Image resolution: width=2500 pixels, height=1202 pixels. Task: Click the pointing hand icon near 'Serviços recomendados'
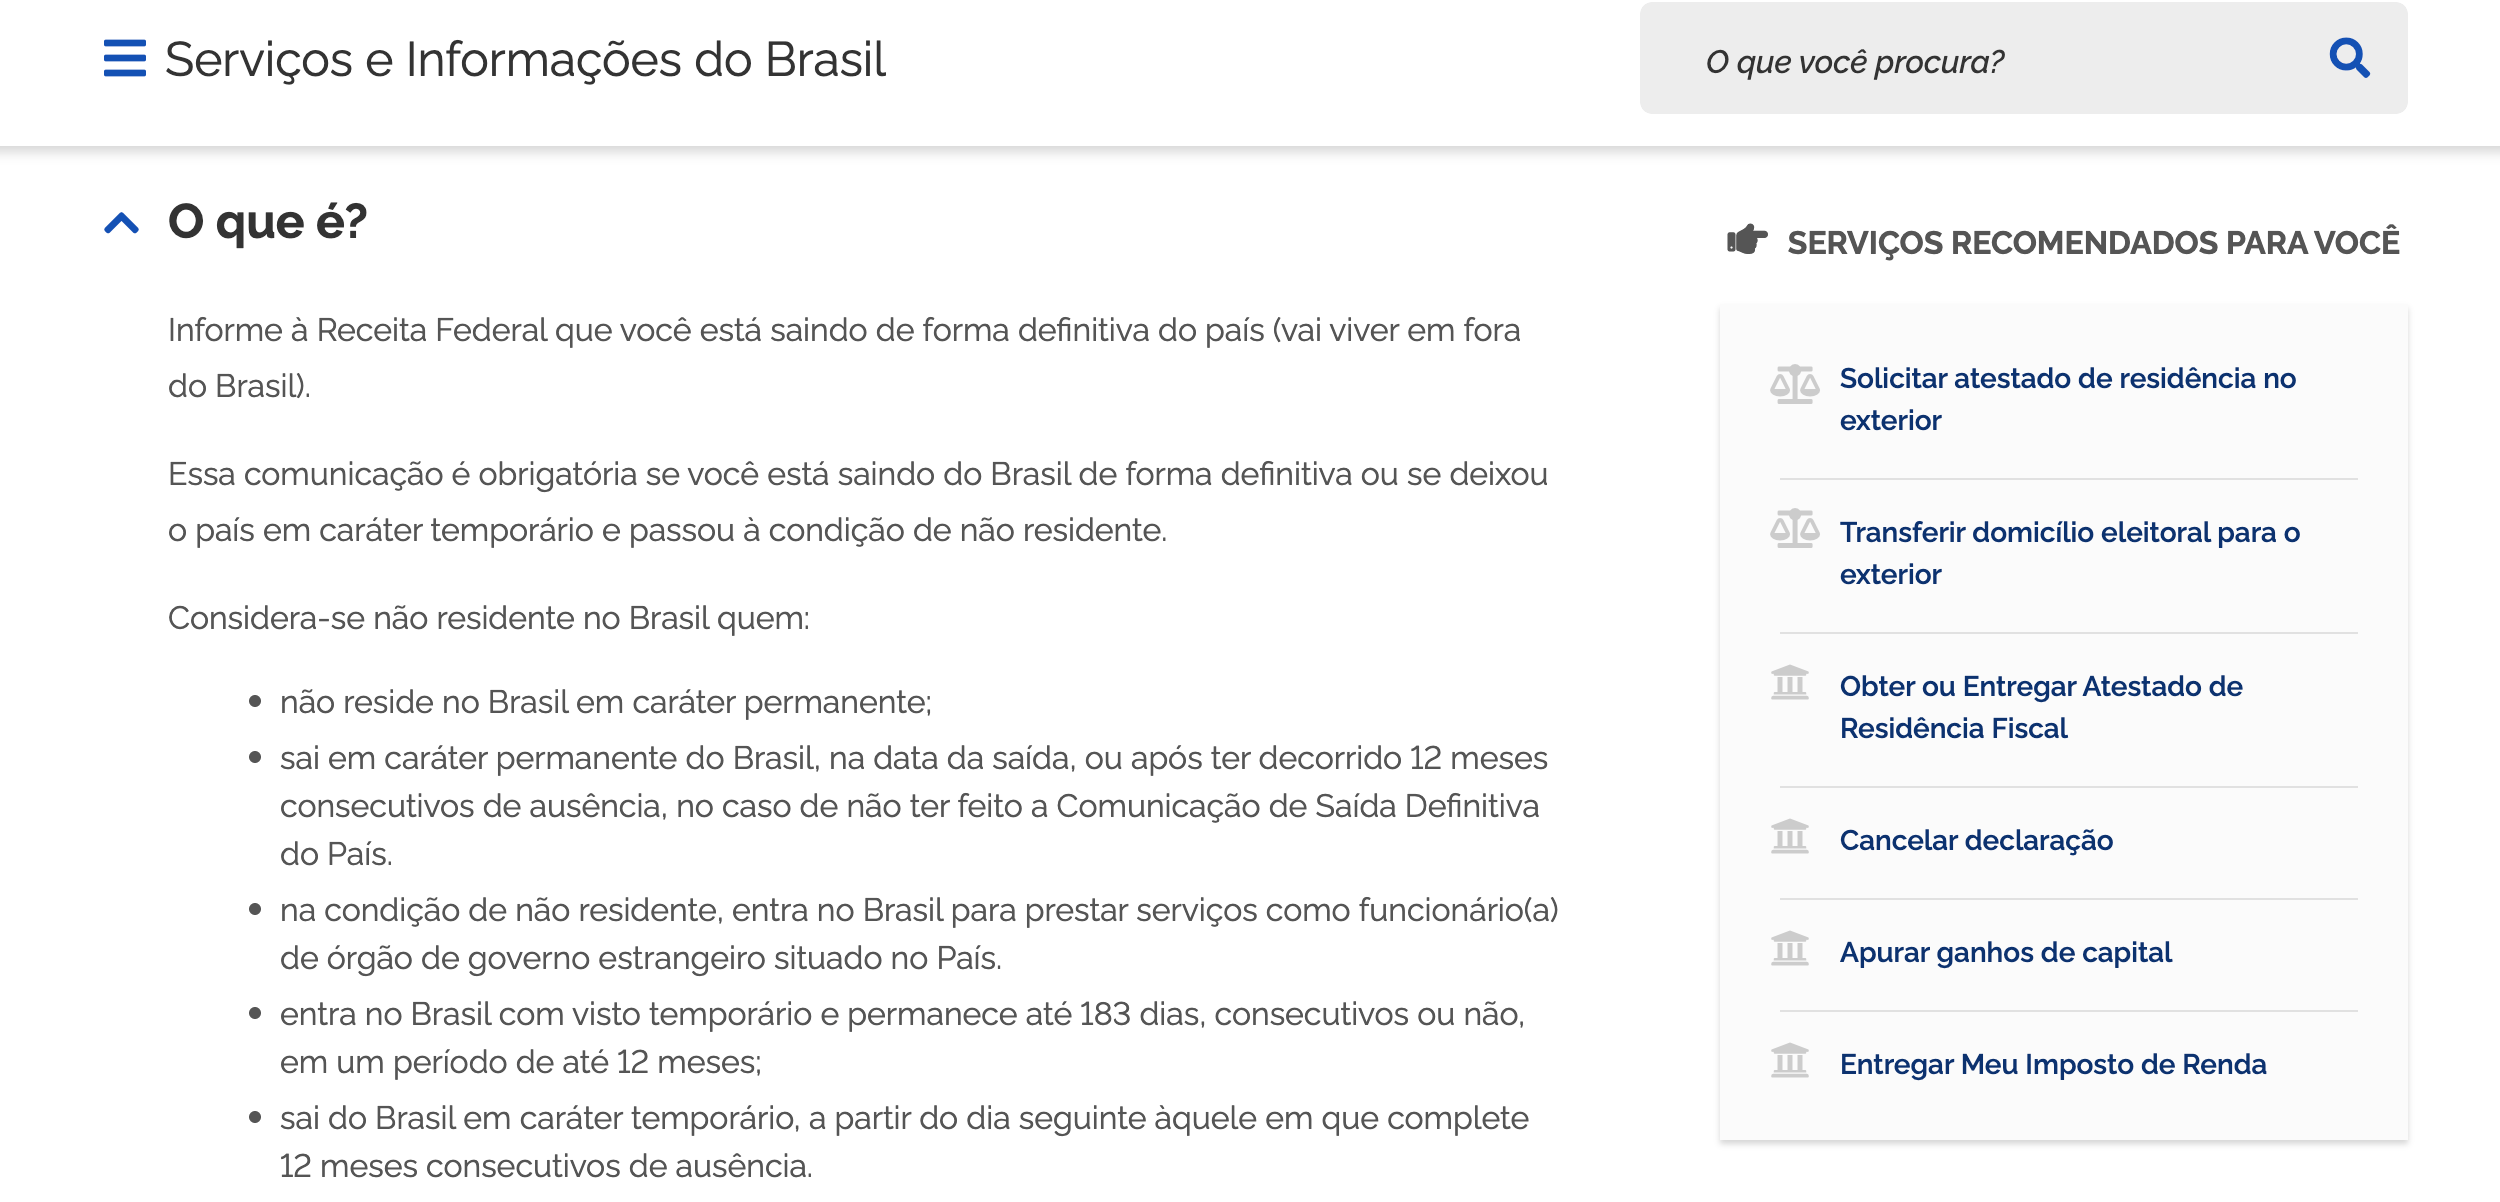[1745, 238]
